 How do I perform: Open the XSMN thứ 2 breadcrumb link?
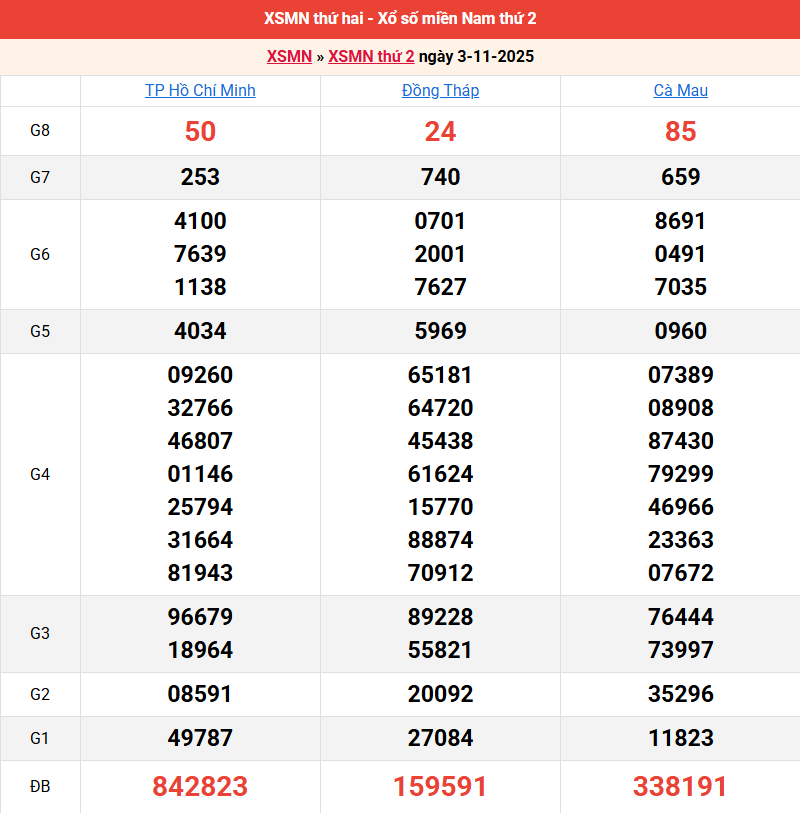point(371,57)
